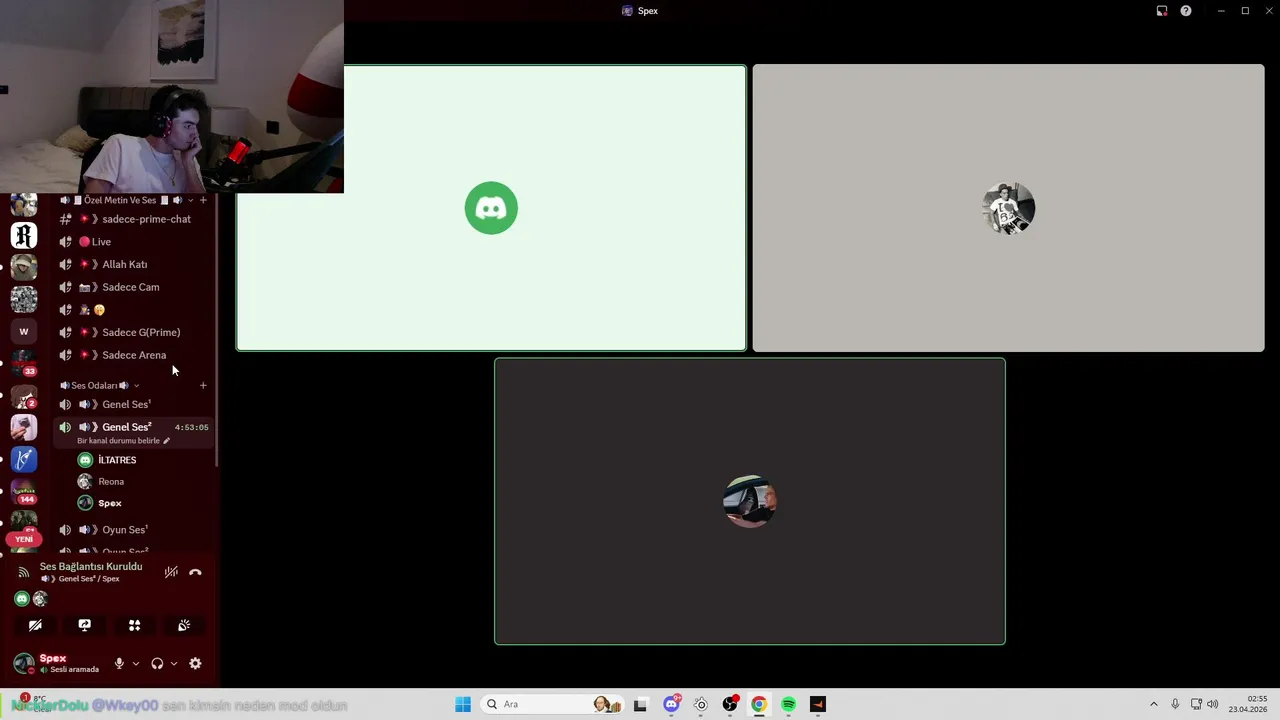This screenshot has width=1280, height=720.
Task: Click the taskbar 'Ara' search box
Action: click(x=550, y=704)
